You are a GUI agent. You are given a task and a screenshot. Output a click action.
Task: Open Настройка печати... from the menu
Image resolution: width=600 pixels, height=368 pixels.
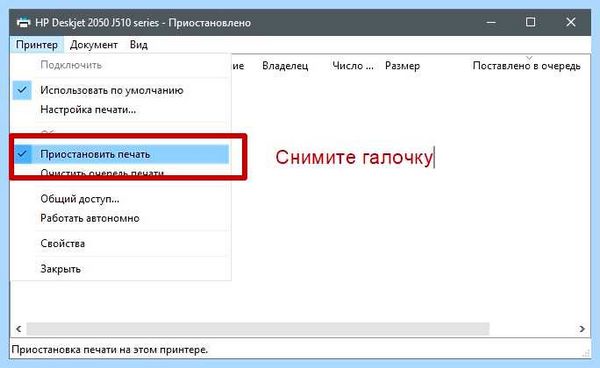tap(121, 110)
